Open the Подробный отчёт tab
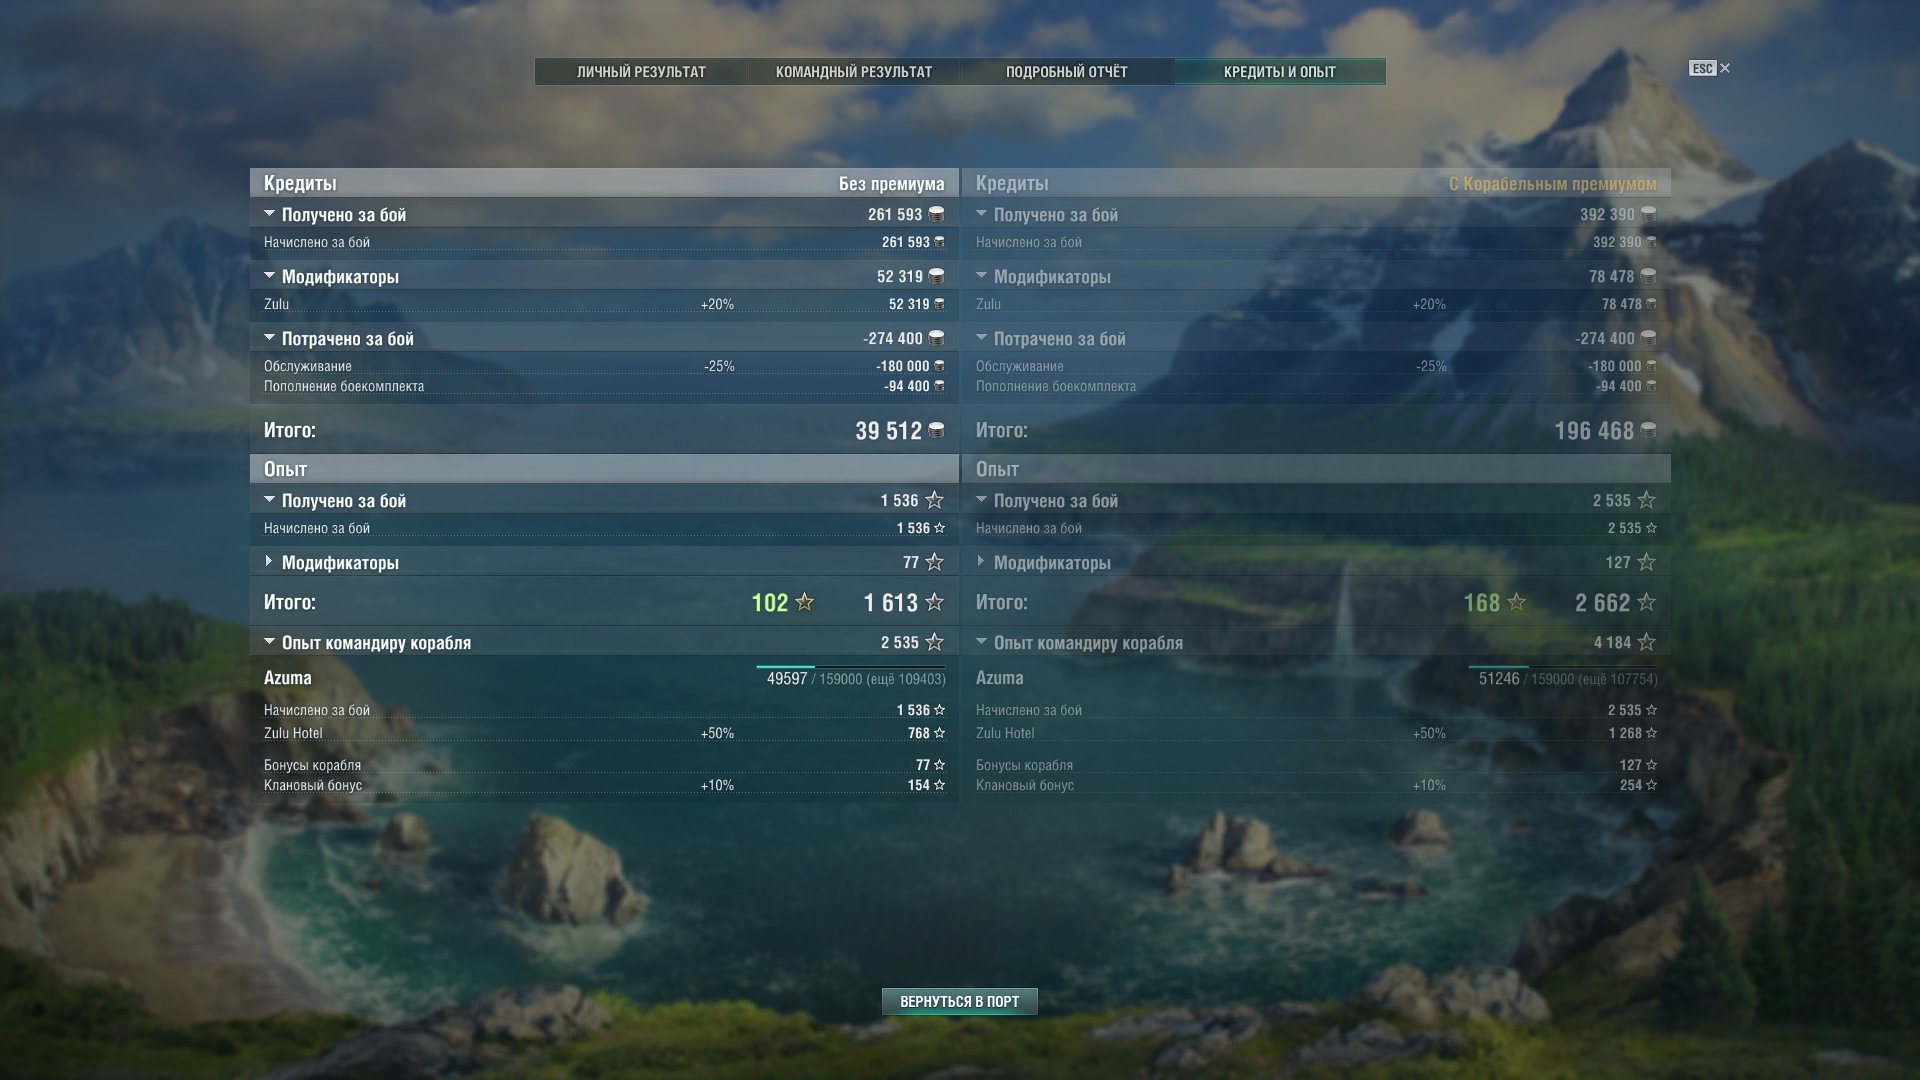The image size is (1920, 1080). [1066, 72]
